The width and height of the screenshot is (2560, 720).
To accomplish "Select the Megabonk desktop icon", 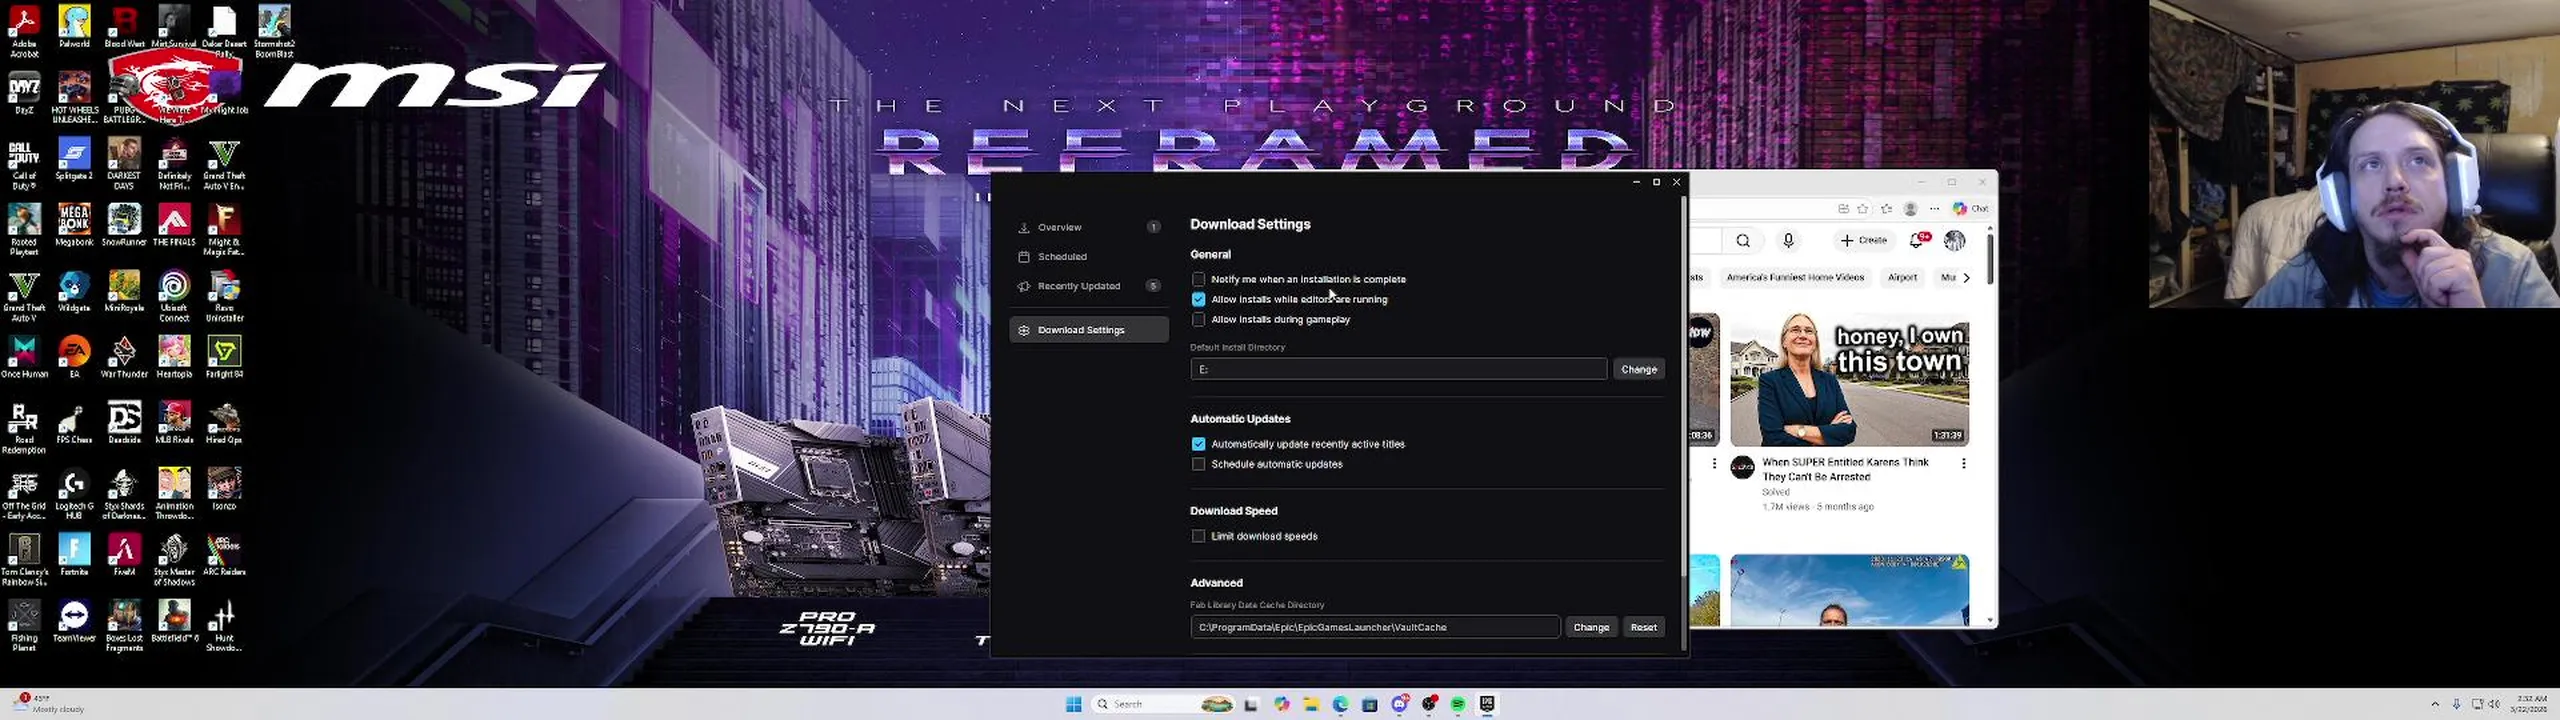I will coord(74,225).
